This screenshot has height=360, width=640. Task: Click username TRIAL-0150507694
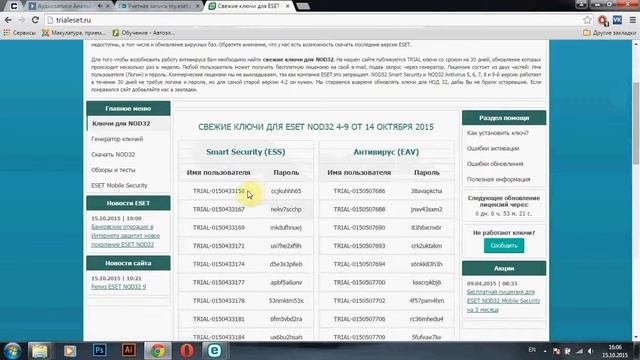[x=359, y=264]
